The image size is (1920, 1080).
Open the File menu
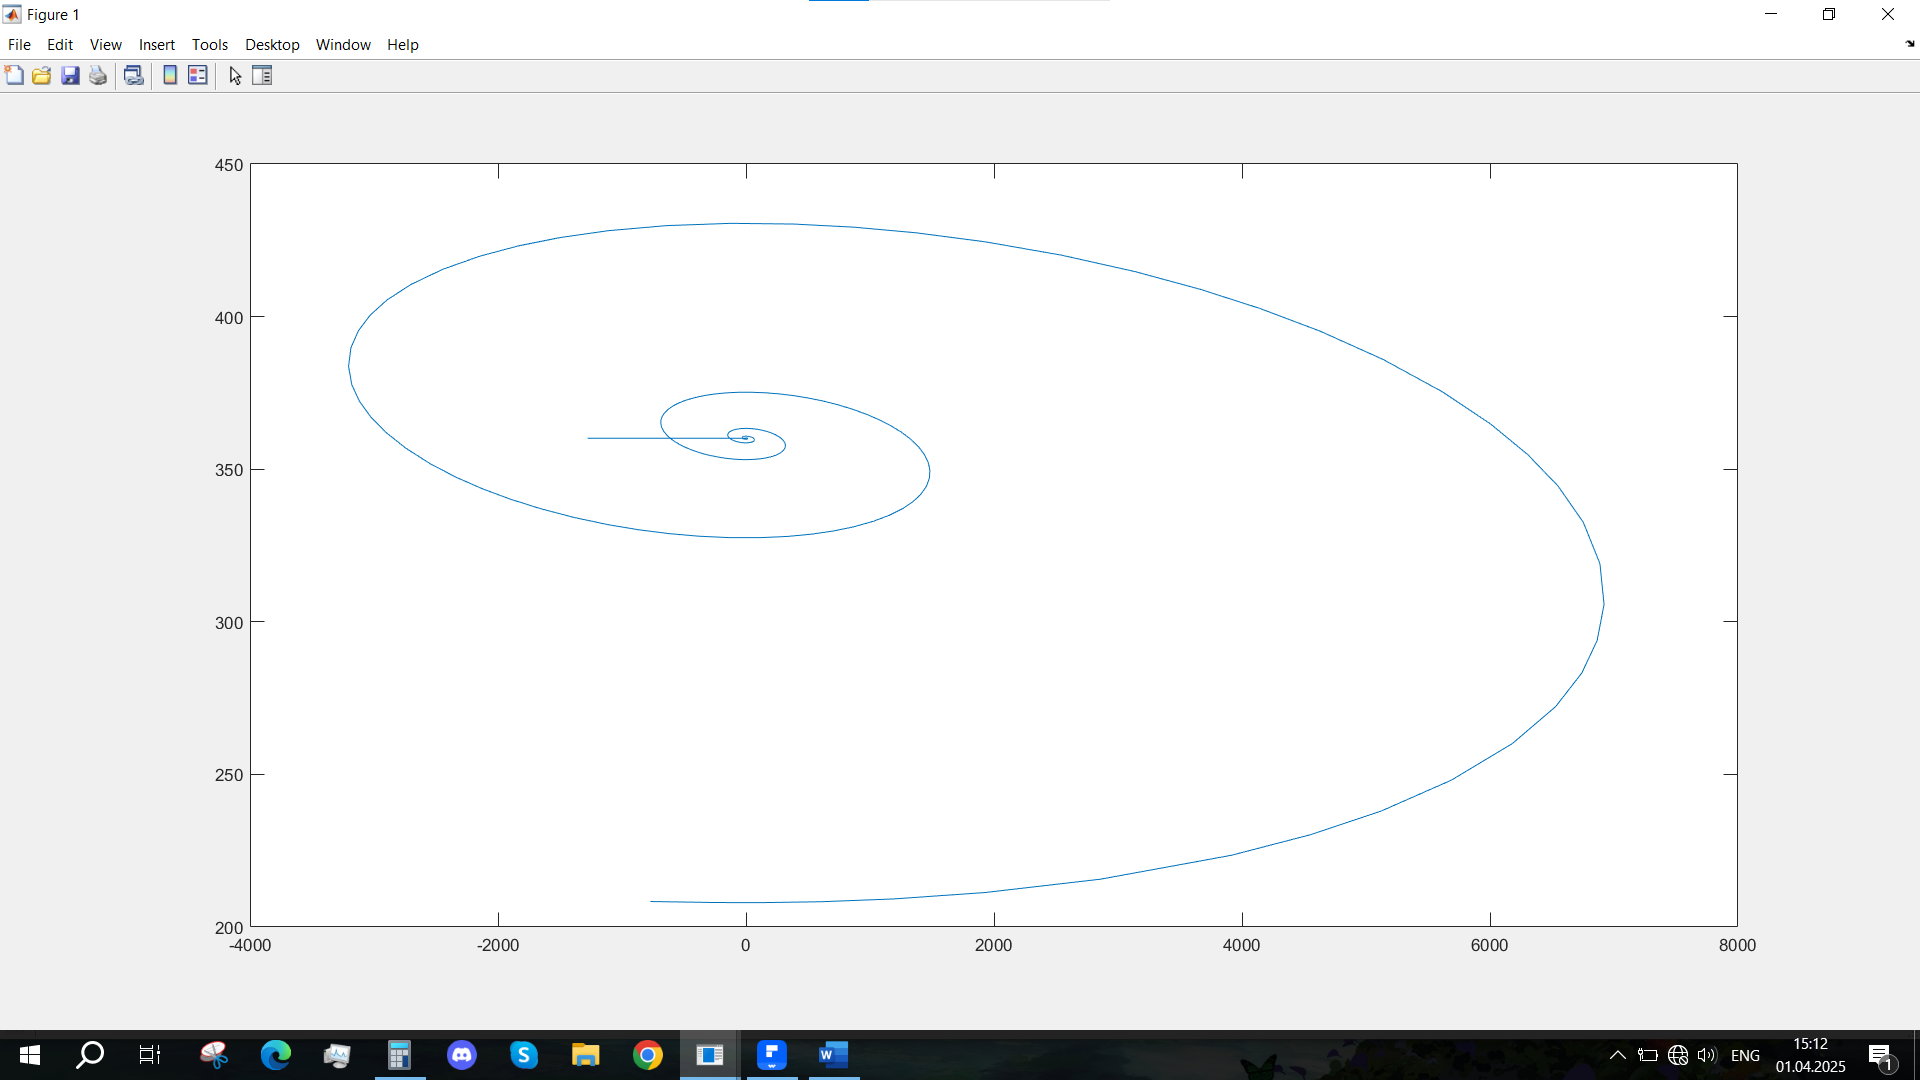(x=19, y=45)
